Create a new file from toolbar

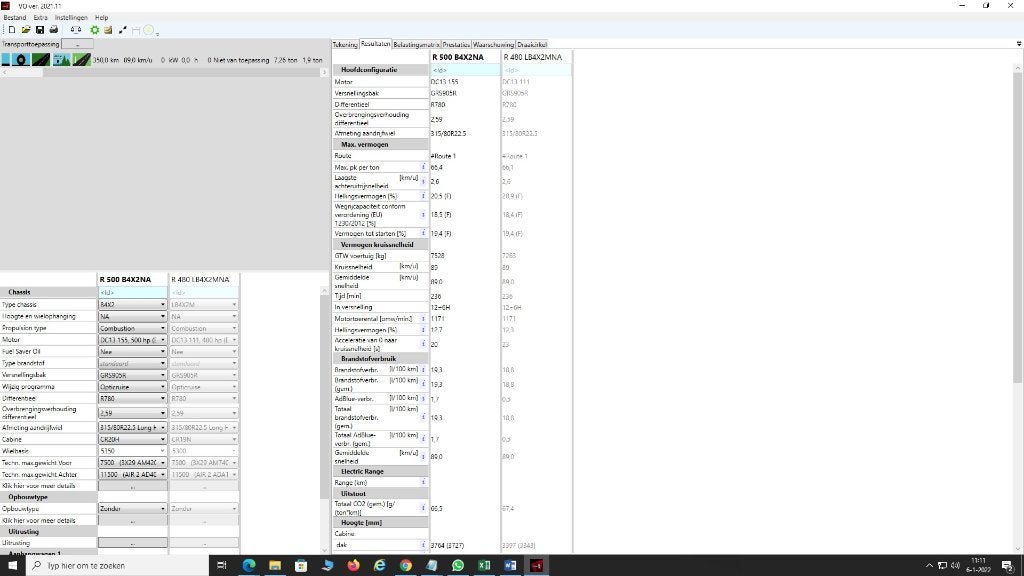[x=11, y=30]
